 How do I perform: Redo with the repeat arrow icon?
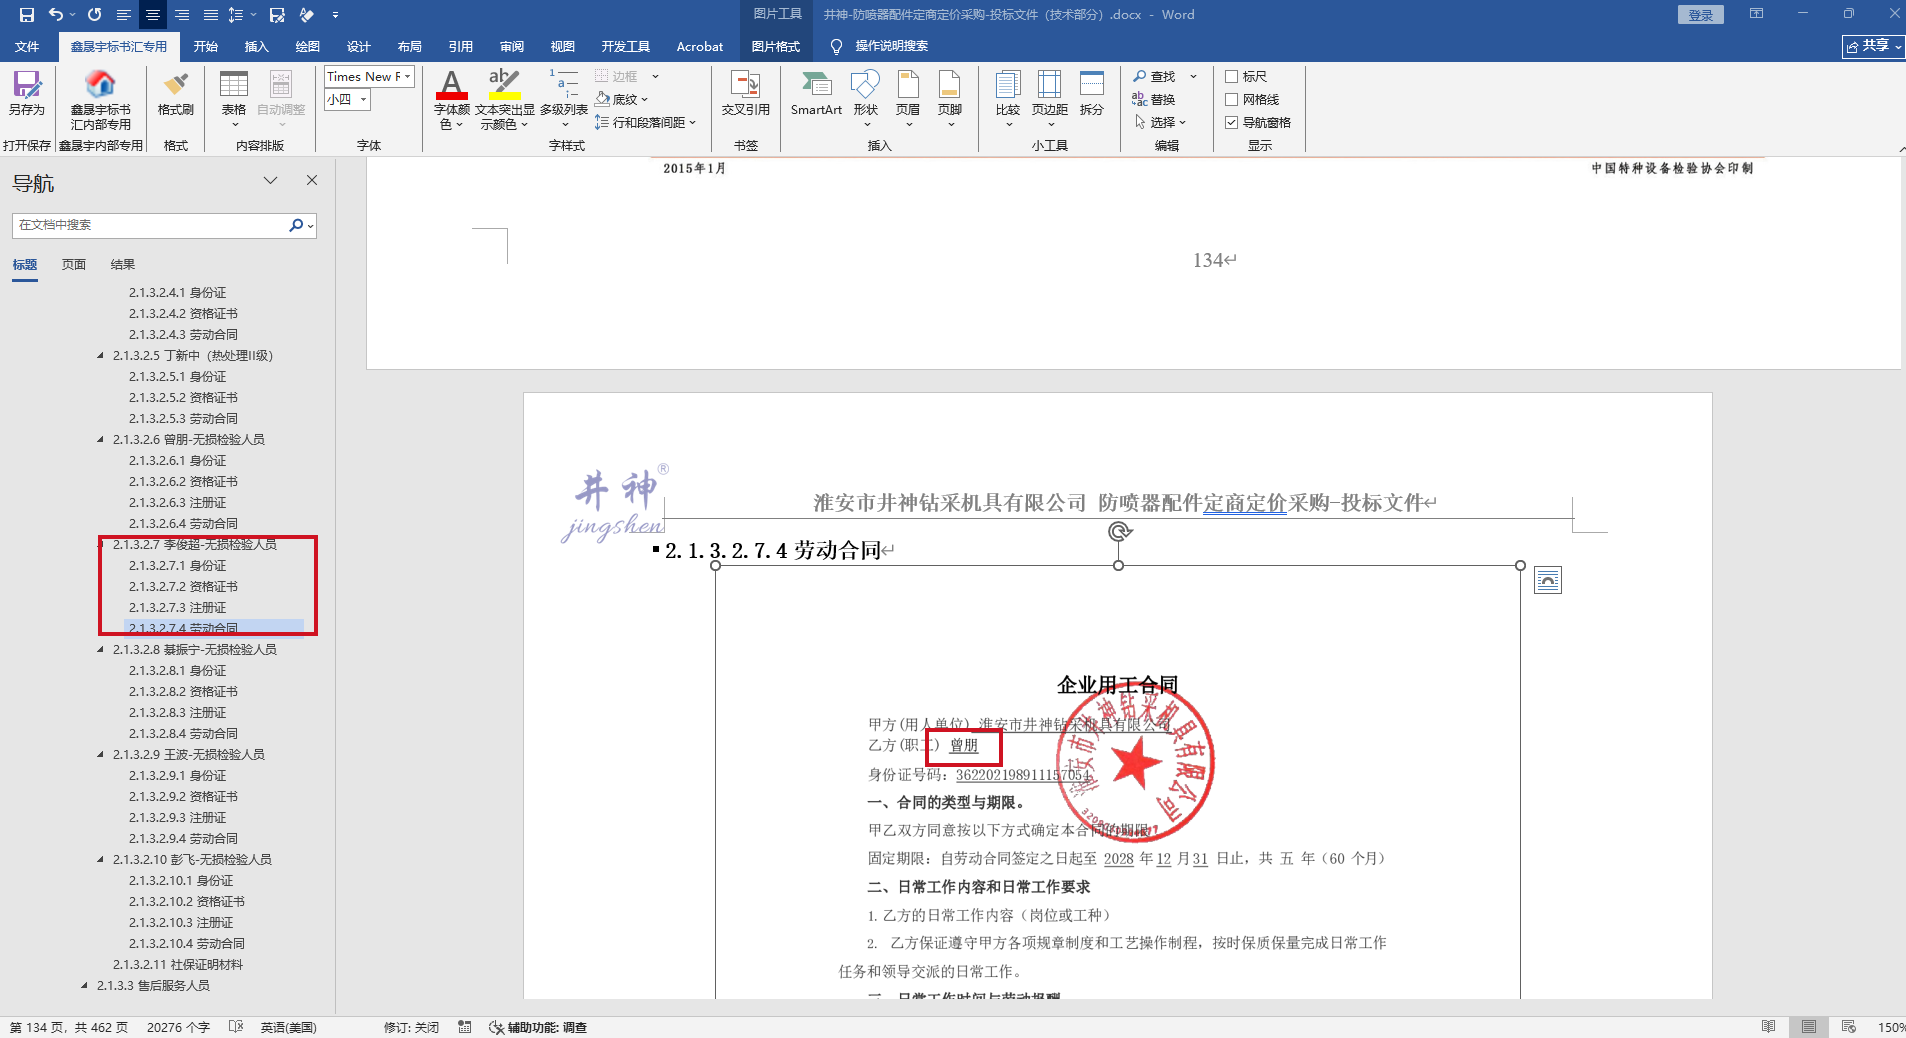pos(94,15)
